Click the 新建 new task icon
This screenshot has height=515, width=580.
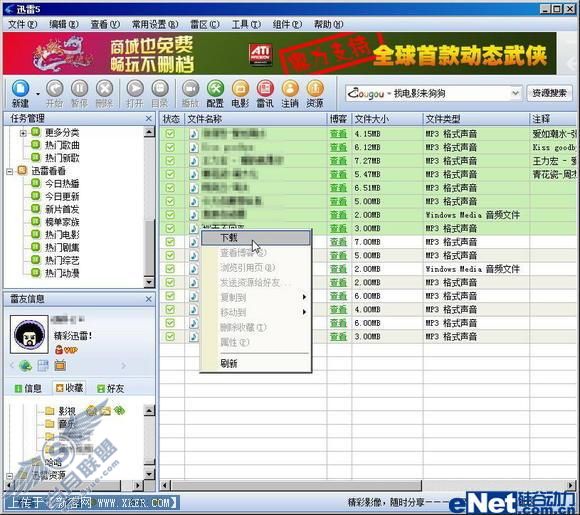pyautogui.click(x=20, y=89)
